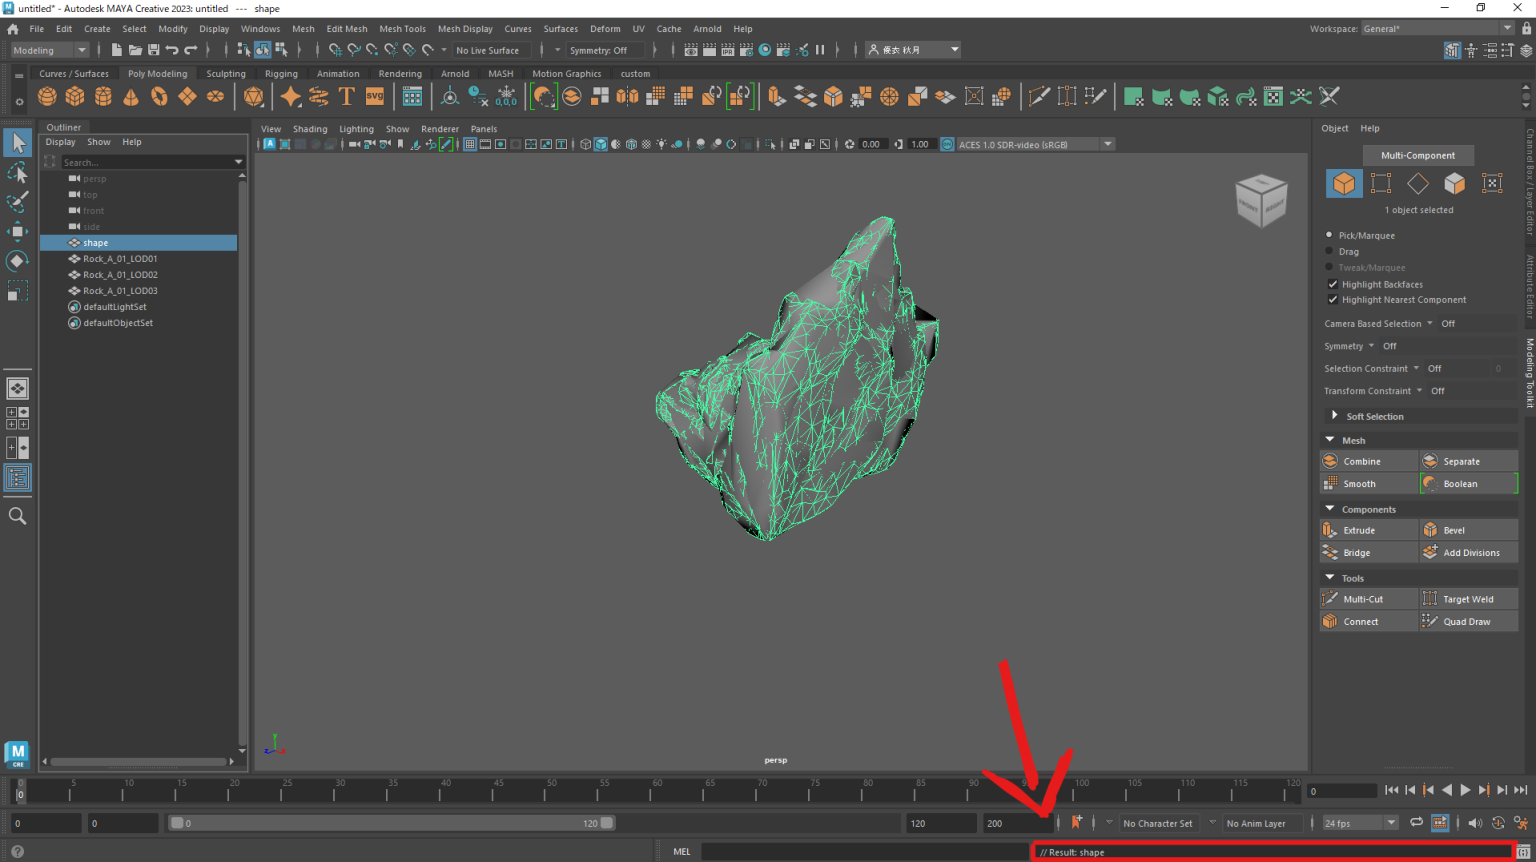
Task: Switch to the Sculpting shelf tab
Action: pyautogui.click(x=226, y=73)
